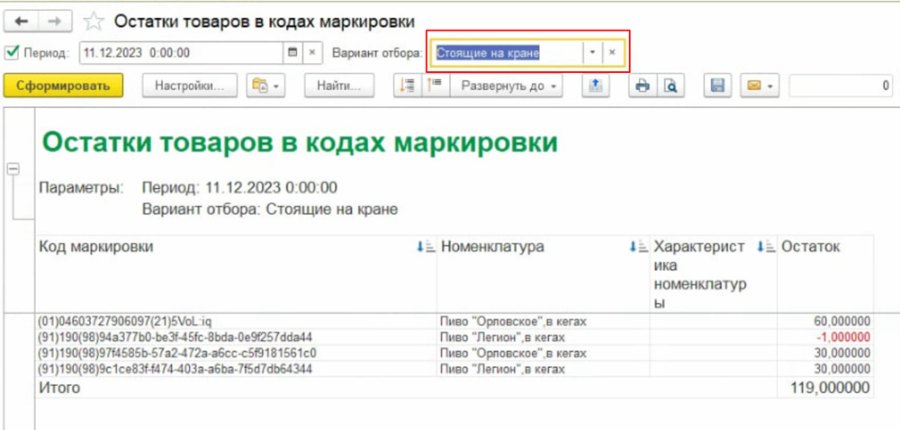This screenshot has height=430, width=900.
Task: Go forward with the right arrow button
Action: click(x=55, y=21)
